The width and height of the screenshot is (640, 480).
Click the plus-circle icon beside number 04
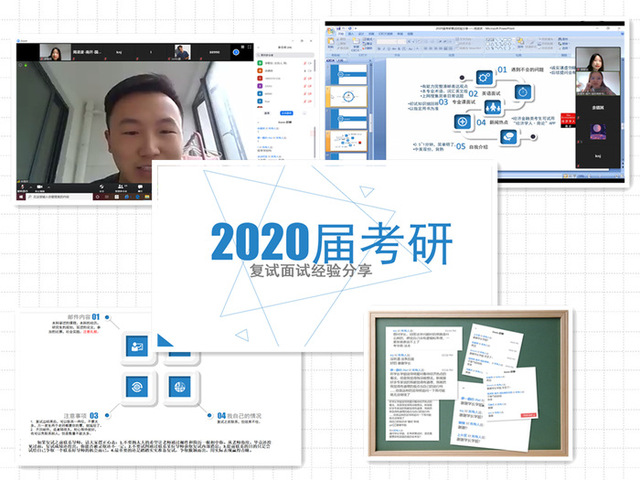pyautogui.click(x=463, y=122)
